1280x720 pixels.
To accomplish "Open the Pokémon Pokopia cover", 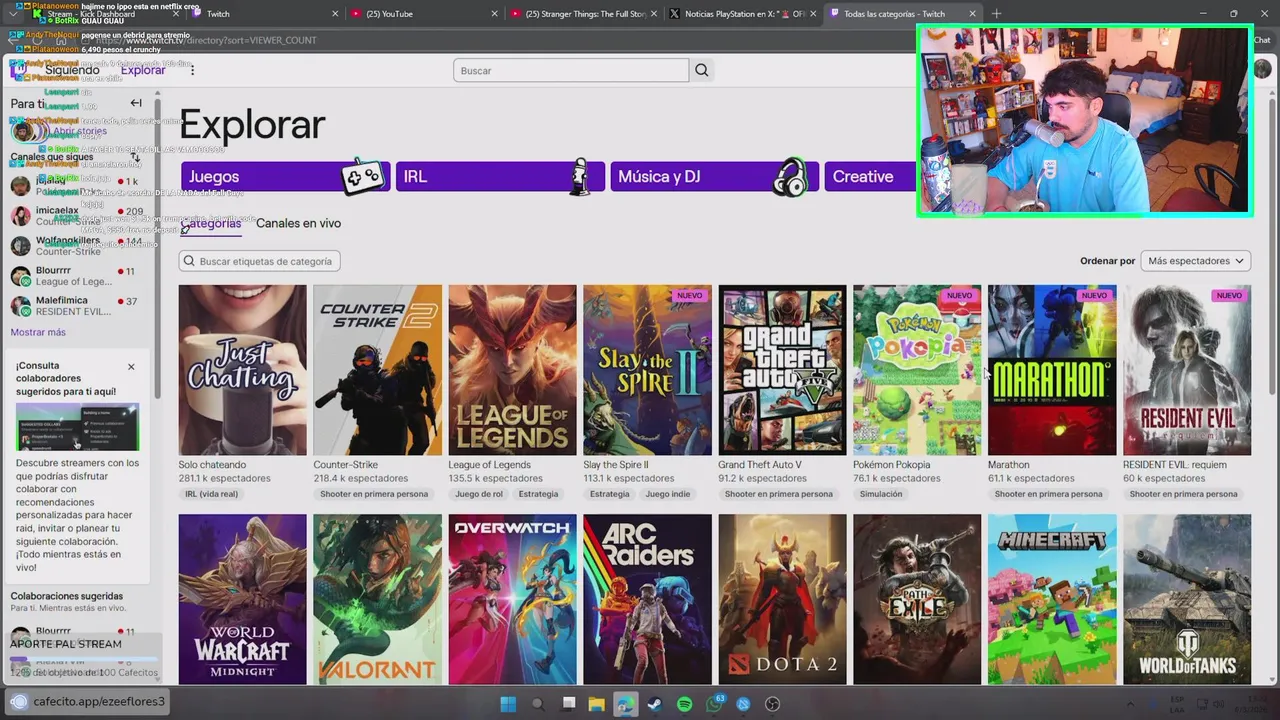I will [x=917, y=370].
